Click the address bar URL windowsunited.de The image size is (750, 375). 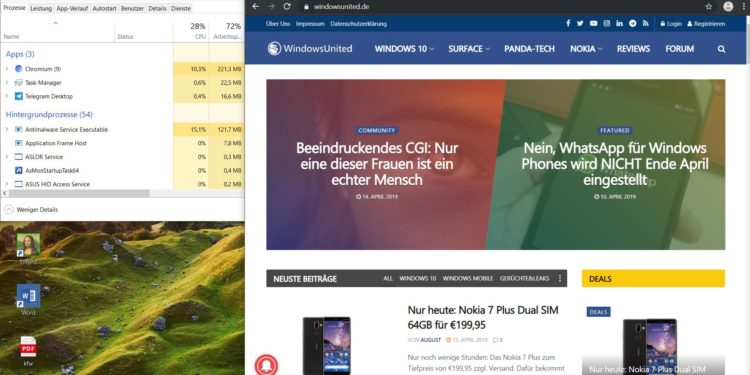(x=342, y=7)
